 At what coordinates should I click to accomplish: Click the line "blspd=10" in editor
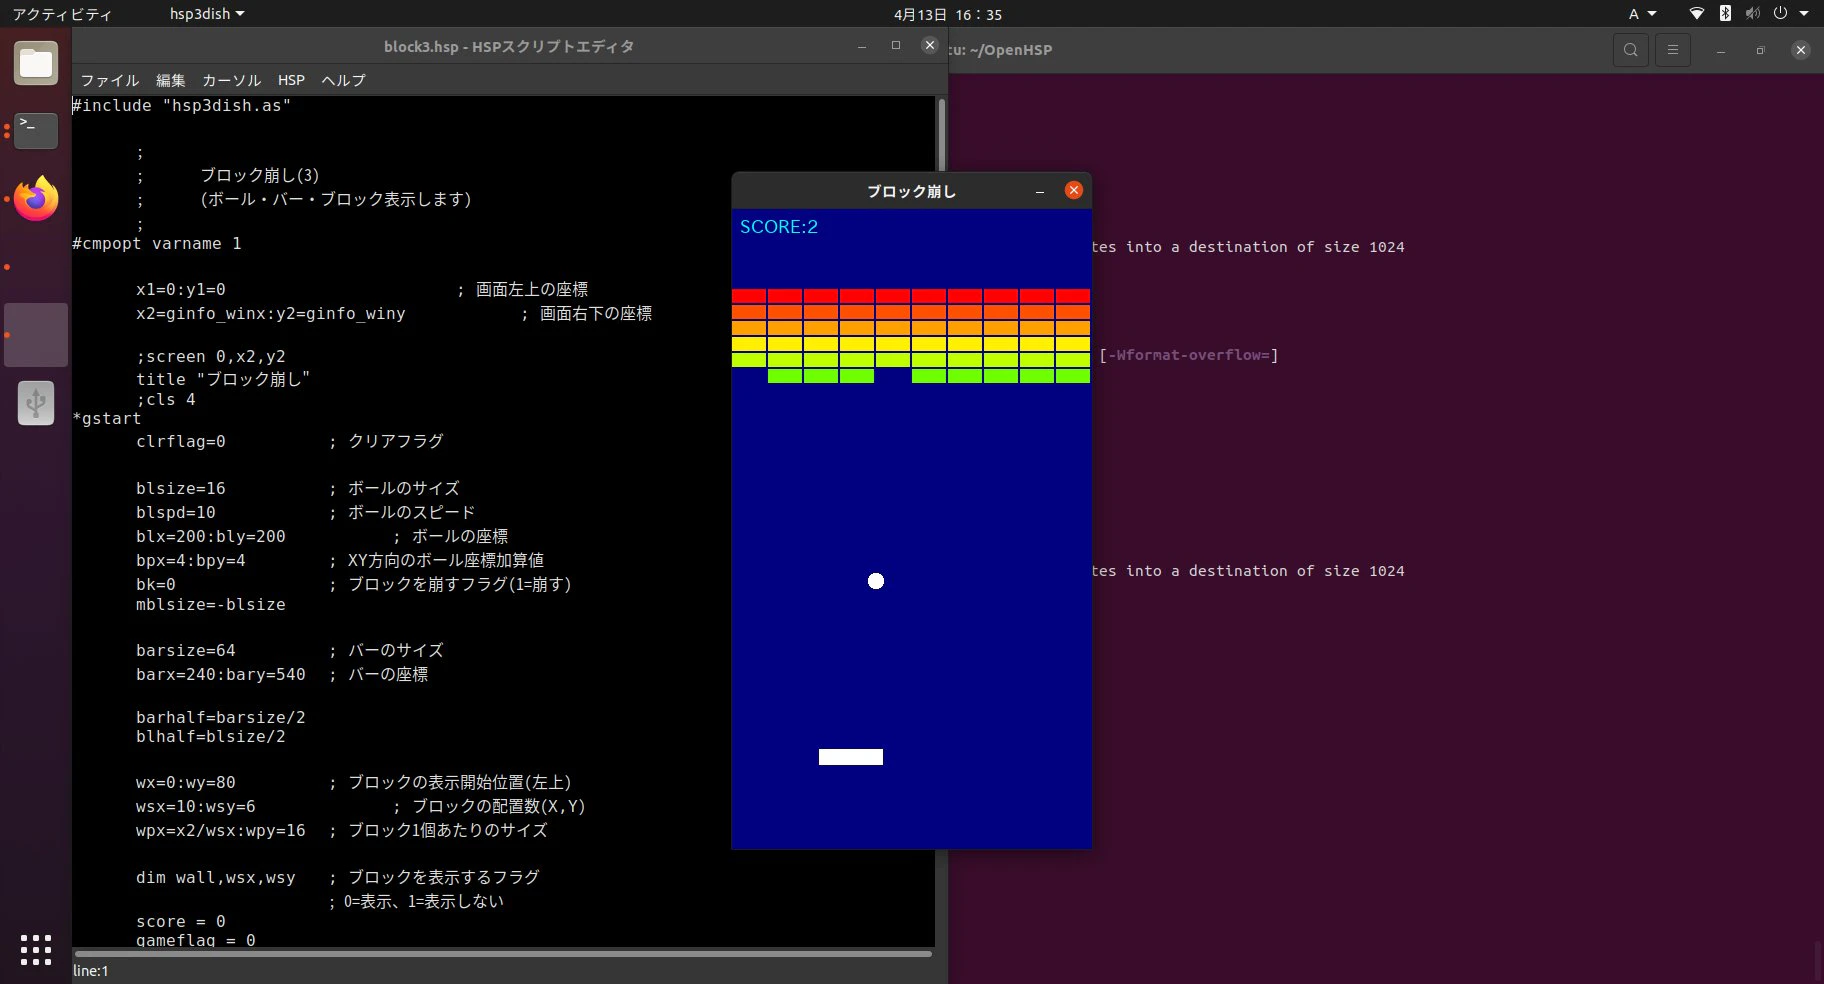pyautogui.click(x=176, y=512)
